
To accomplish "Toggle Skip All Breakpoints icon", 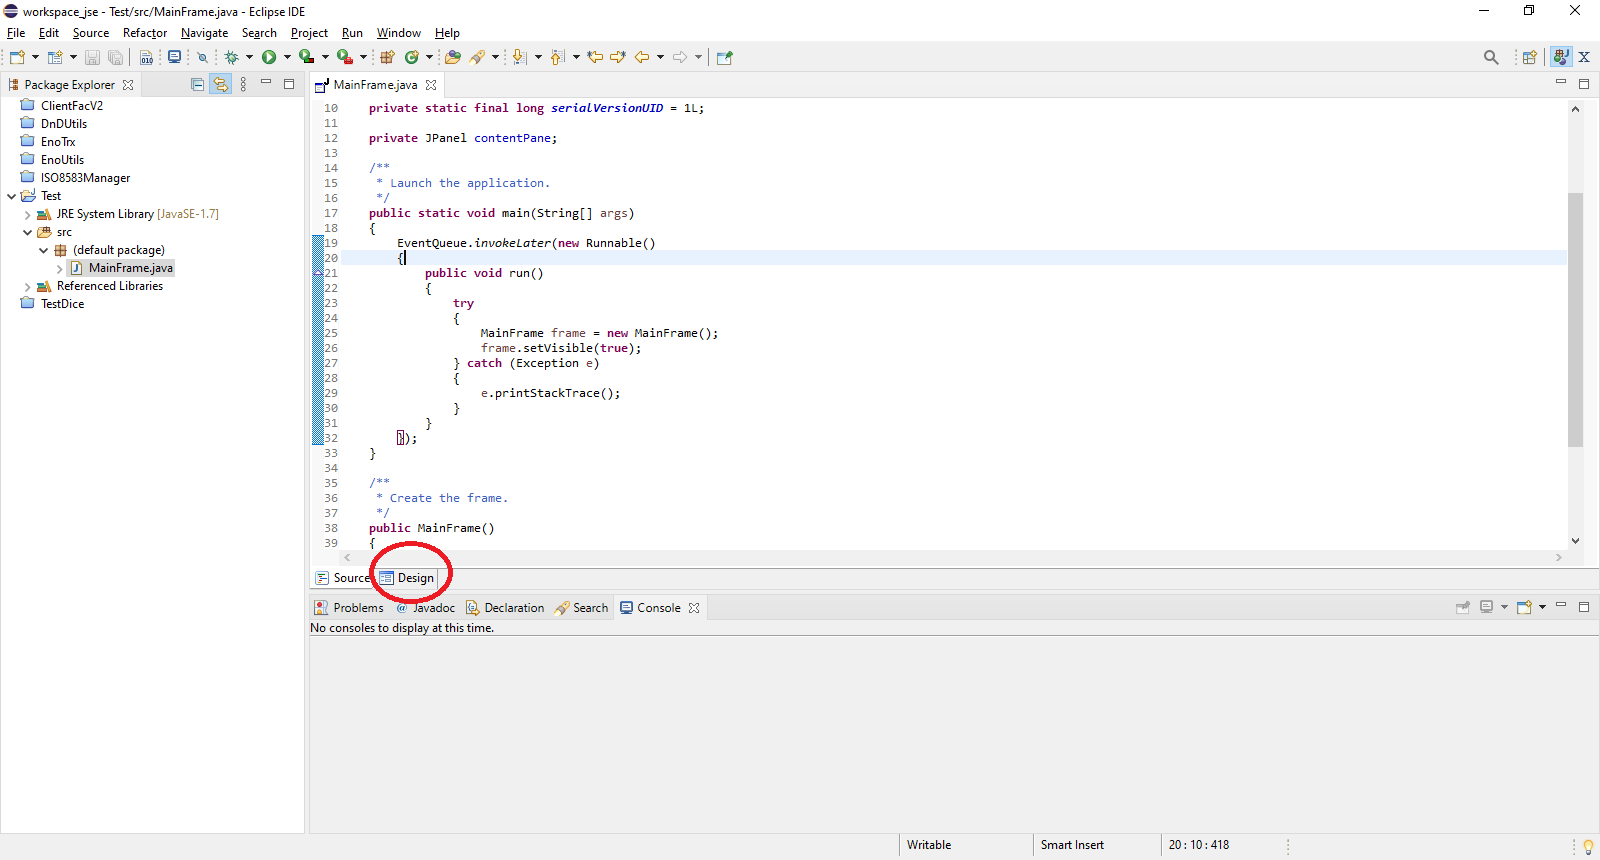I will tap(202, 57).
